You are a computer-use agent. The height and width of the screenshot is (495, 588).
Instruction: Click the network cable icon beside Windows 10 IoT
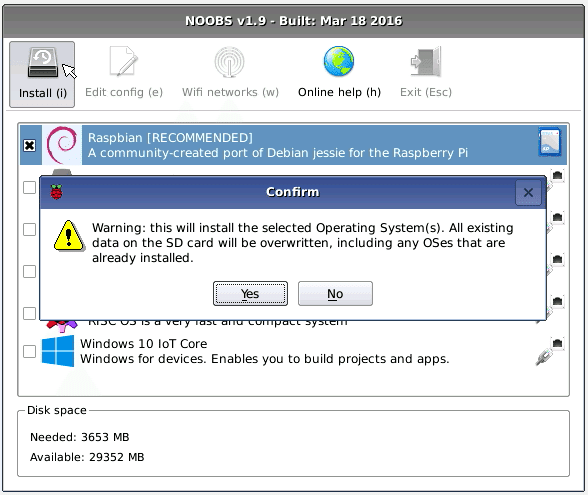tap(544, 357)
